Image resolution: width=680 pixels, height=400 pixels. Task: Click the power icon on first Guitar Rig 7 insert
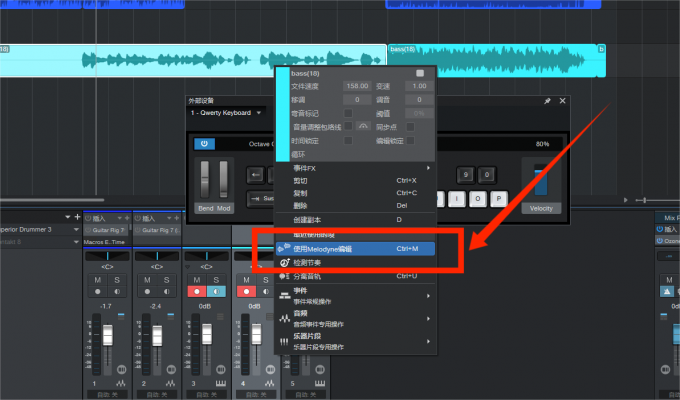[x=88, y=230]
